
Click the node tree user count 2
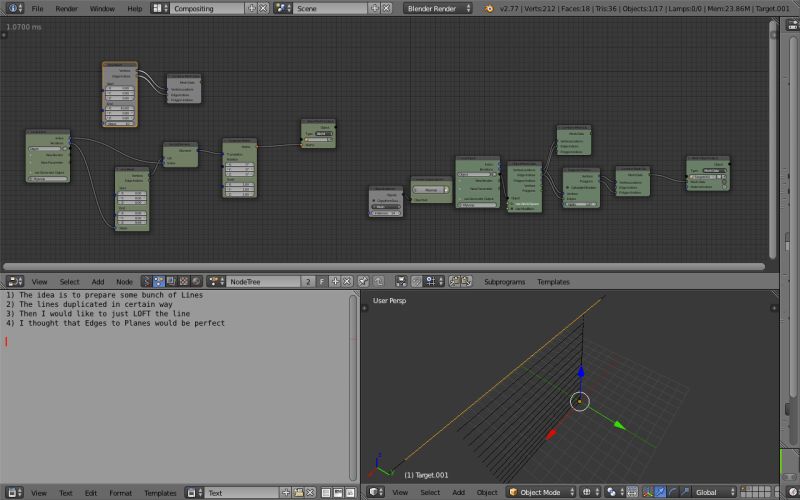click(x=308, y=281)
